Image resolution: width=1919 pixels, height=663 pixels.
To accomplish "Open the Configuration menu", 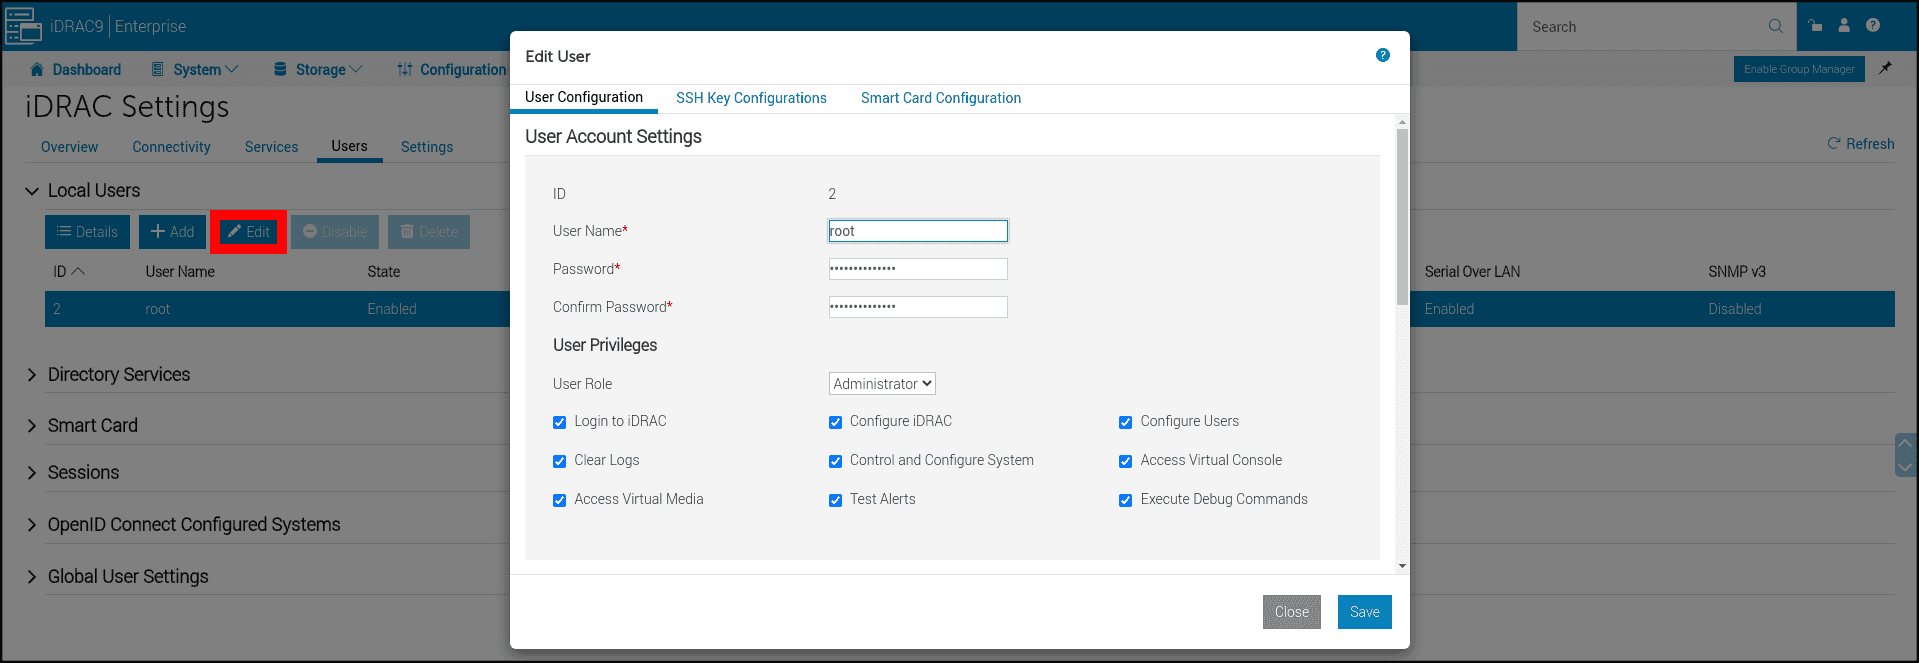I will (x=452, y=69).
